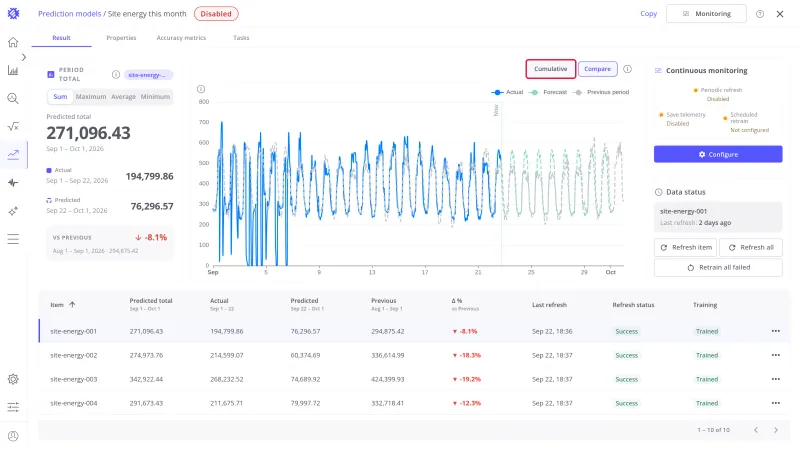Open the bar chart dashboards sidebar icon
This screenshot has height=450, width=800.
(13, 70)
